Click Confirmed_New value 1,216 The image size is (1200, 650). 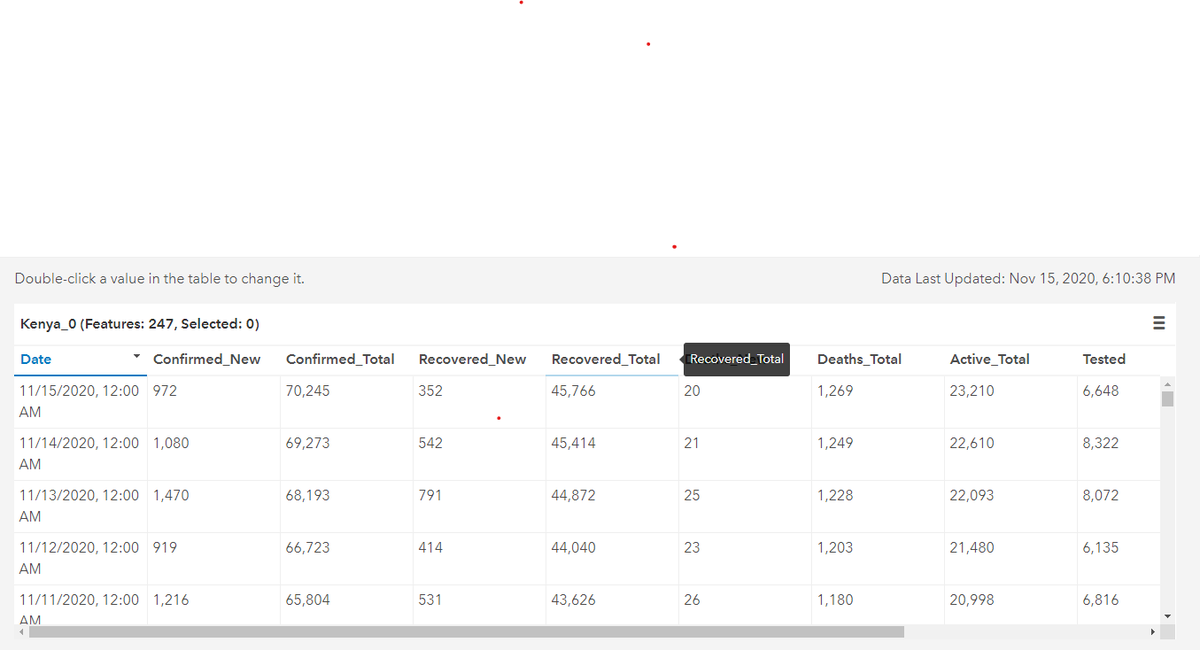click(x=171, y=600)
